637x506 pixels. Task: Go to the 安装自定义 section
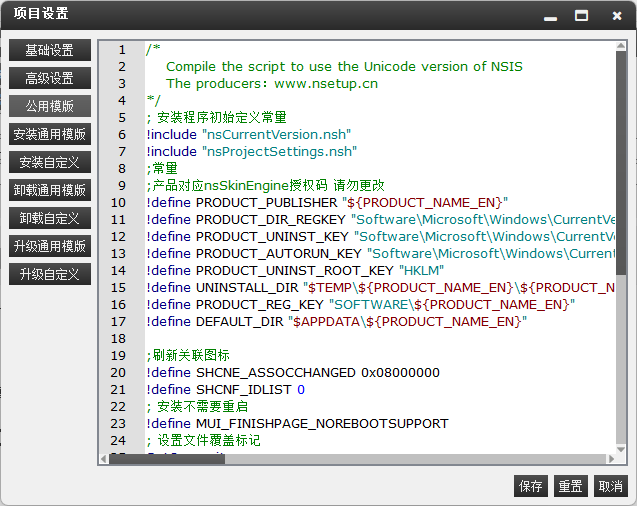pos(50,162)
